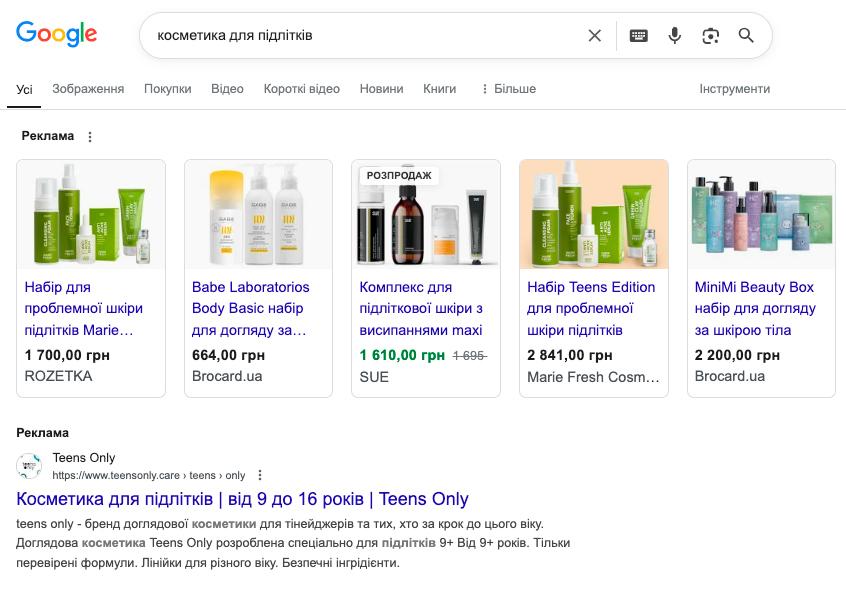
Task: Click the SUE sale product image with РОЗПРОДАЖ badge
Action: 426,215
